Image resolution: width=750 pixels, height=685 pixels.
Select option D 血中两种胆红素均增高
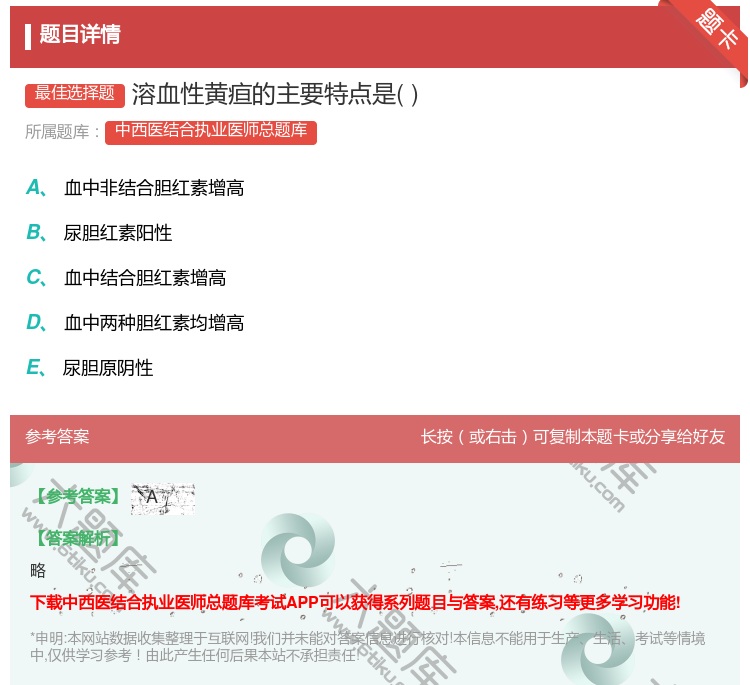pos(135,323)
